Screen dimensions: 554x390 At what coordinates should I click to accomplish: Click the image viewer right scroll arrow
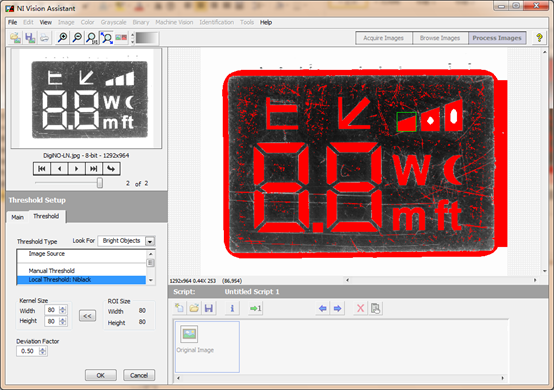535,280
